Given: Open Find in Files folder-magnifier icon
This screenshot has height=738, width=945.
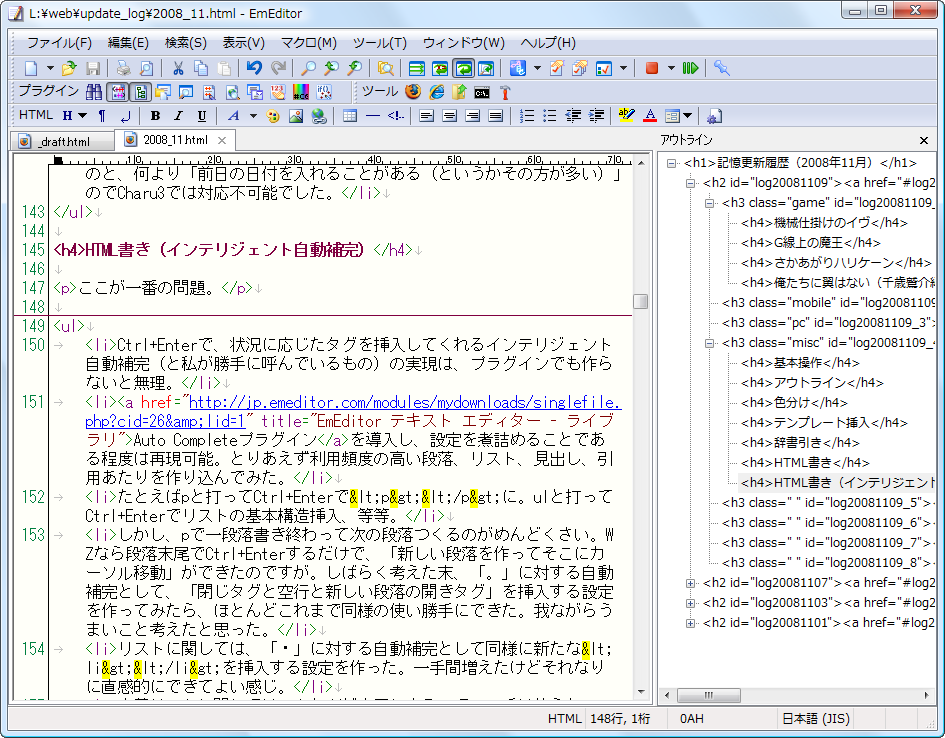Looking at the screenshot, I should pos(385,68).
